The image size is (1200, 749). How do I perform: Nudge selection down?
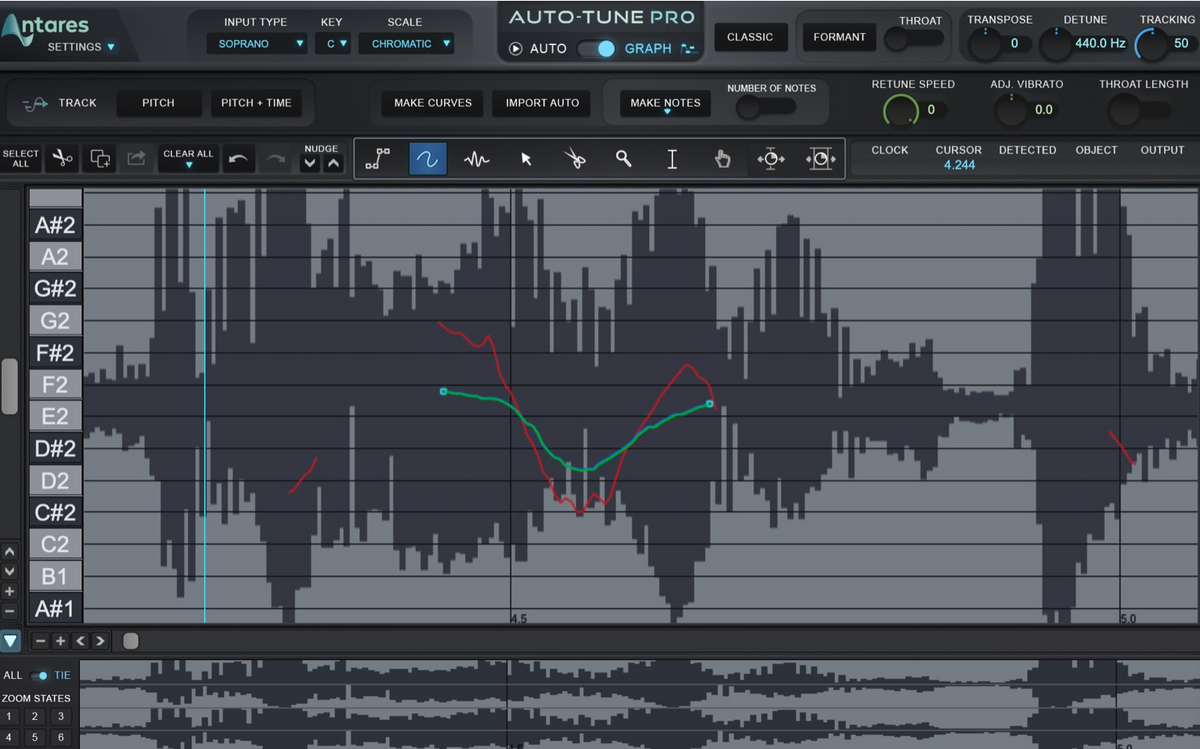[x=310, y=163]
